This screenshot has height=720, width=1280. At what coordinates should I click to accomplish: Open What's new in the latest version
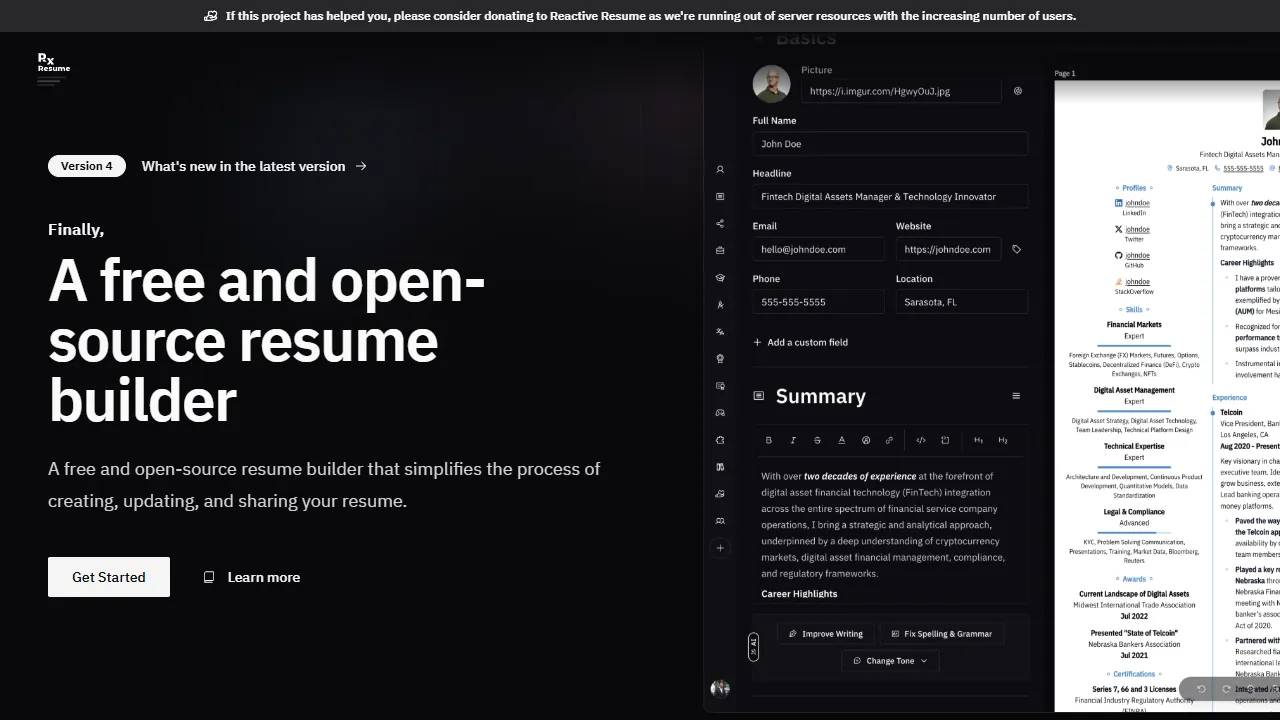tap(254, 166)
